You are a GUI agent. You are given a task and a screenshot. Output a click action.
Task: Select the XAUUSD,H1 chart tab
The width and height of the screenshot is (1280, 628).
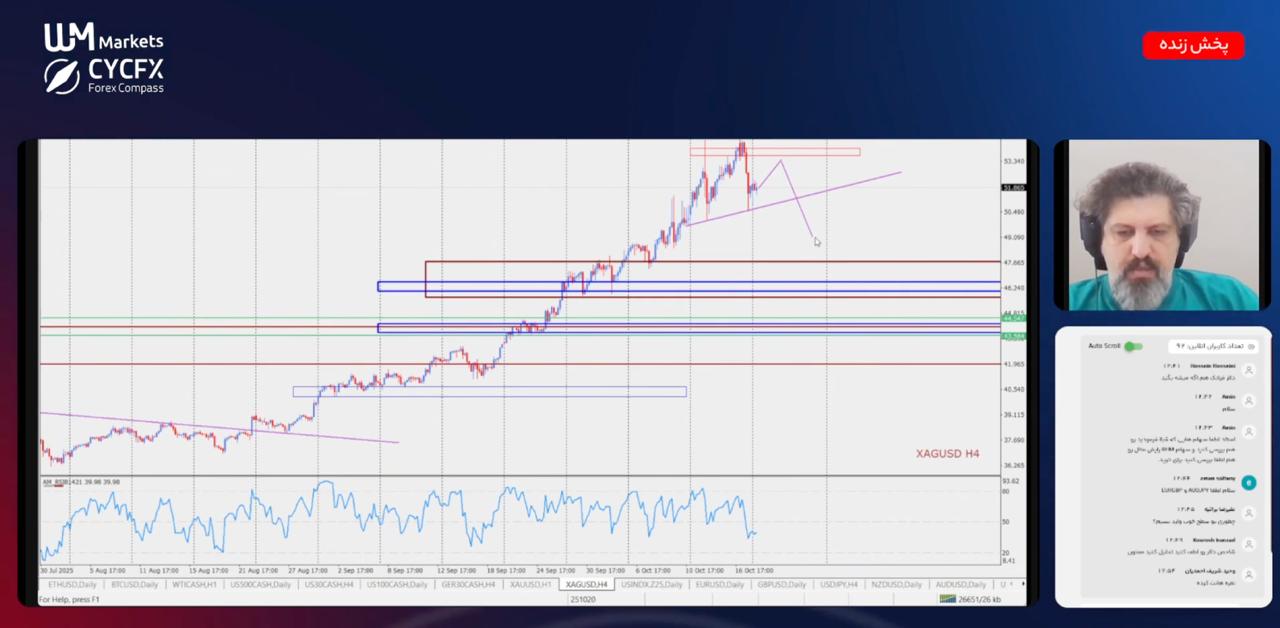click(530, 584)
